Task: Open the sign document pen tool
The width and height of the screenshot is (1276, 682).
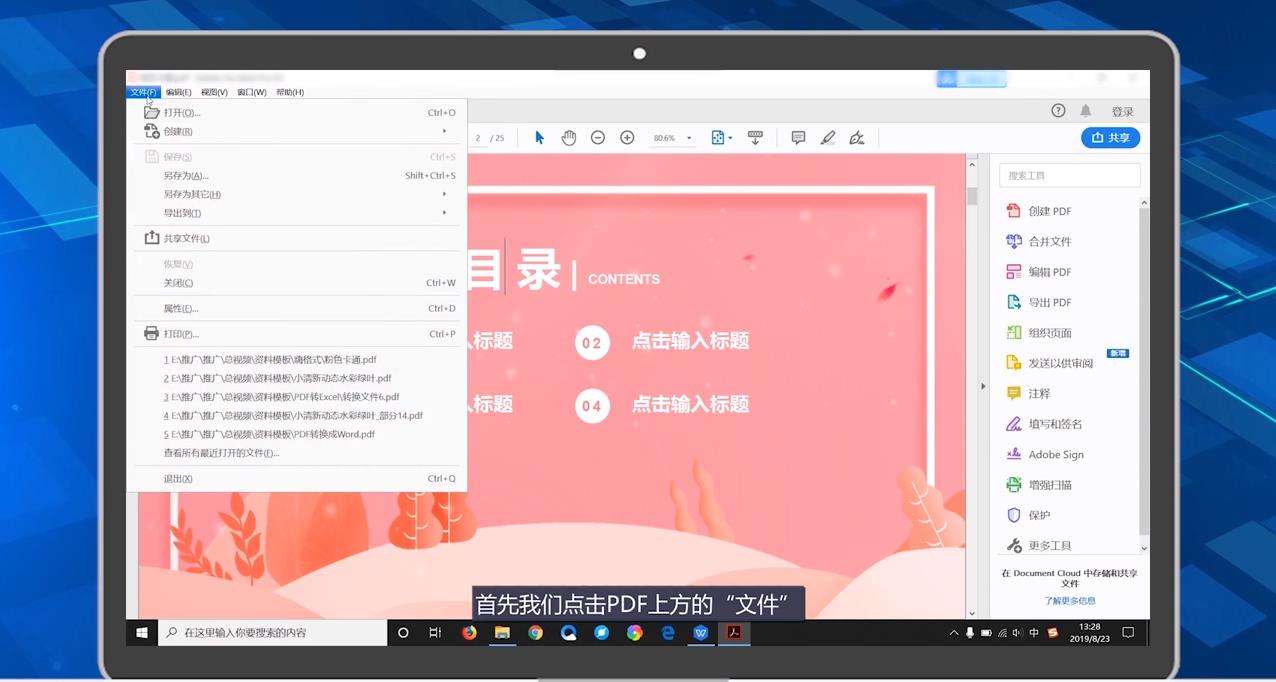Action: coord(857,138)
